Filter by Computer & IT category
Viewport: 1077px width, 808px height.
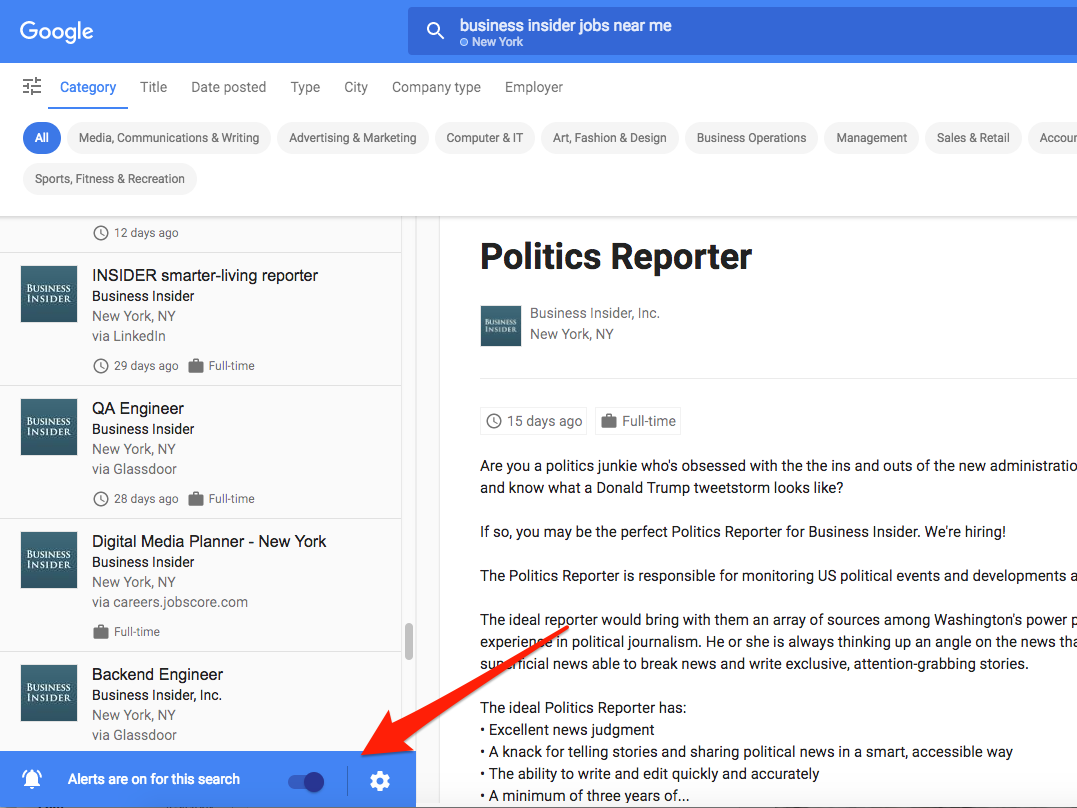pos(485,137)
